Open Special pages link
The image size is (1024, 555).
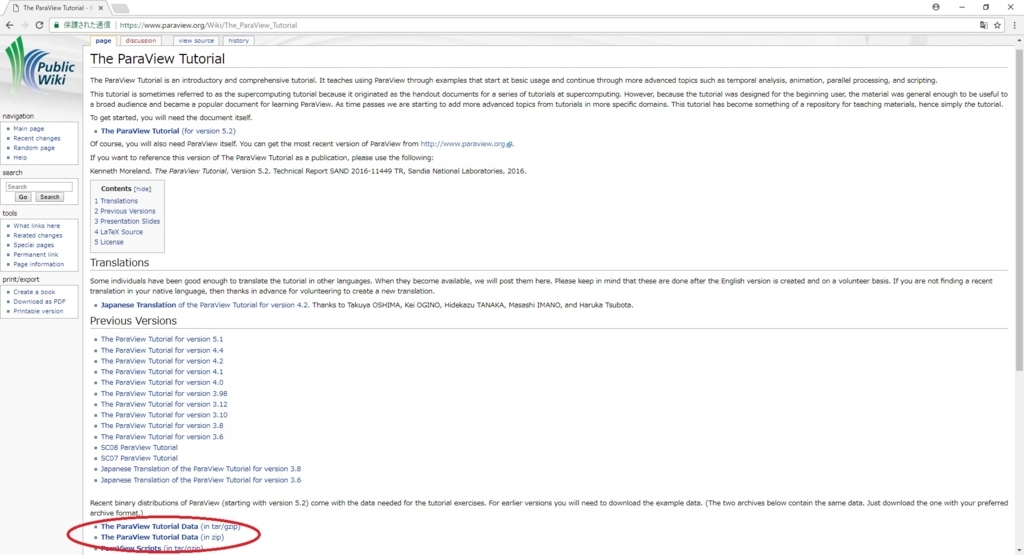tap(34, 245)
